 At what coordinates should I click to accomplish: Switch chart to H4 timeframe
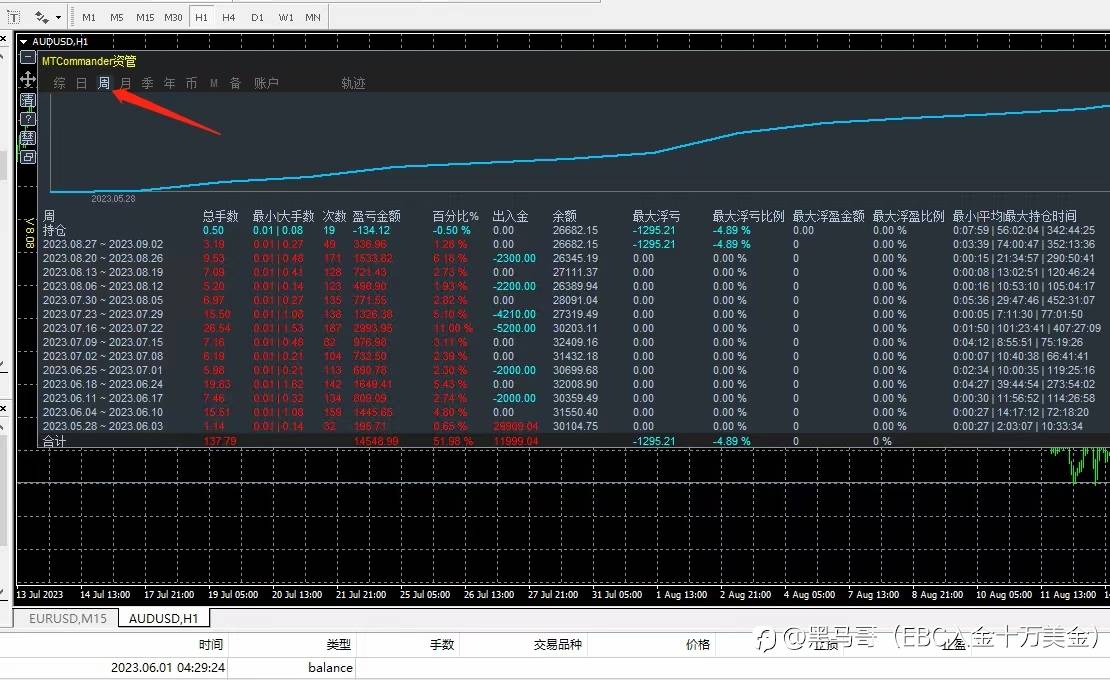coord(229,17)
